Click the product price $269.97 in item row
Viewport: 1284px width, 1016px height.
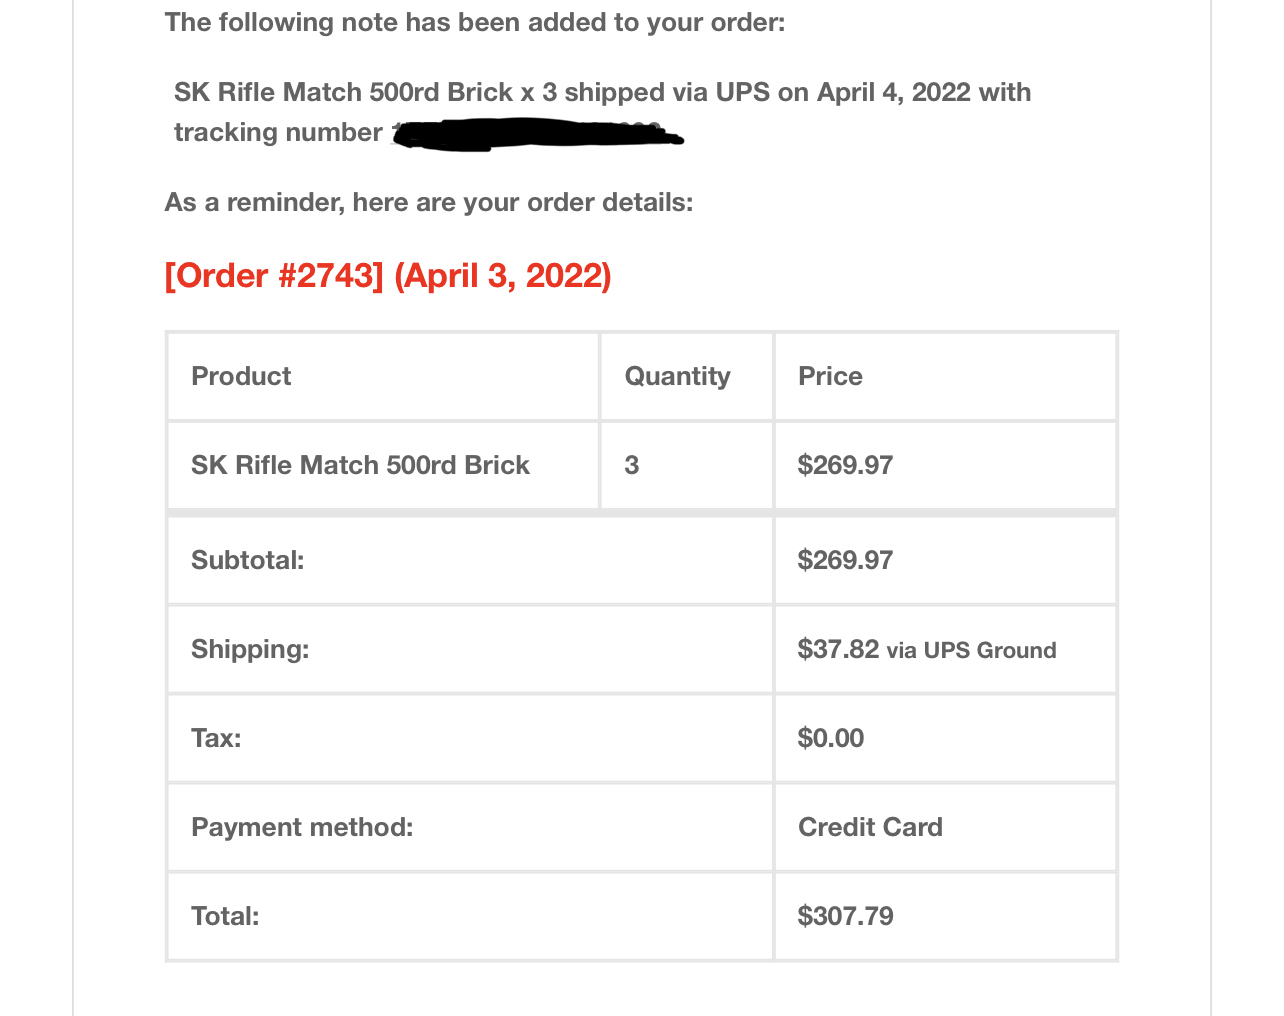point(845,465)
